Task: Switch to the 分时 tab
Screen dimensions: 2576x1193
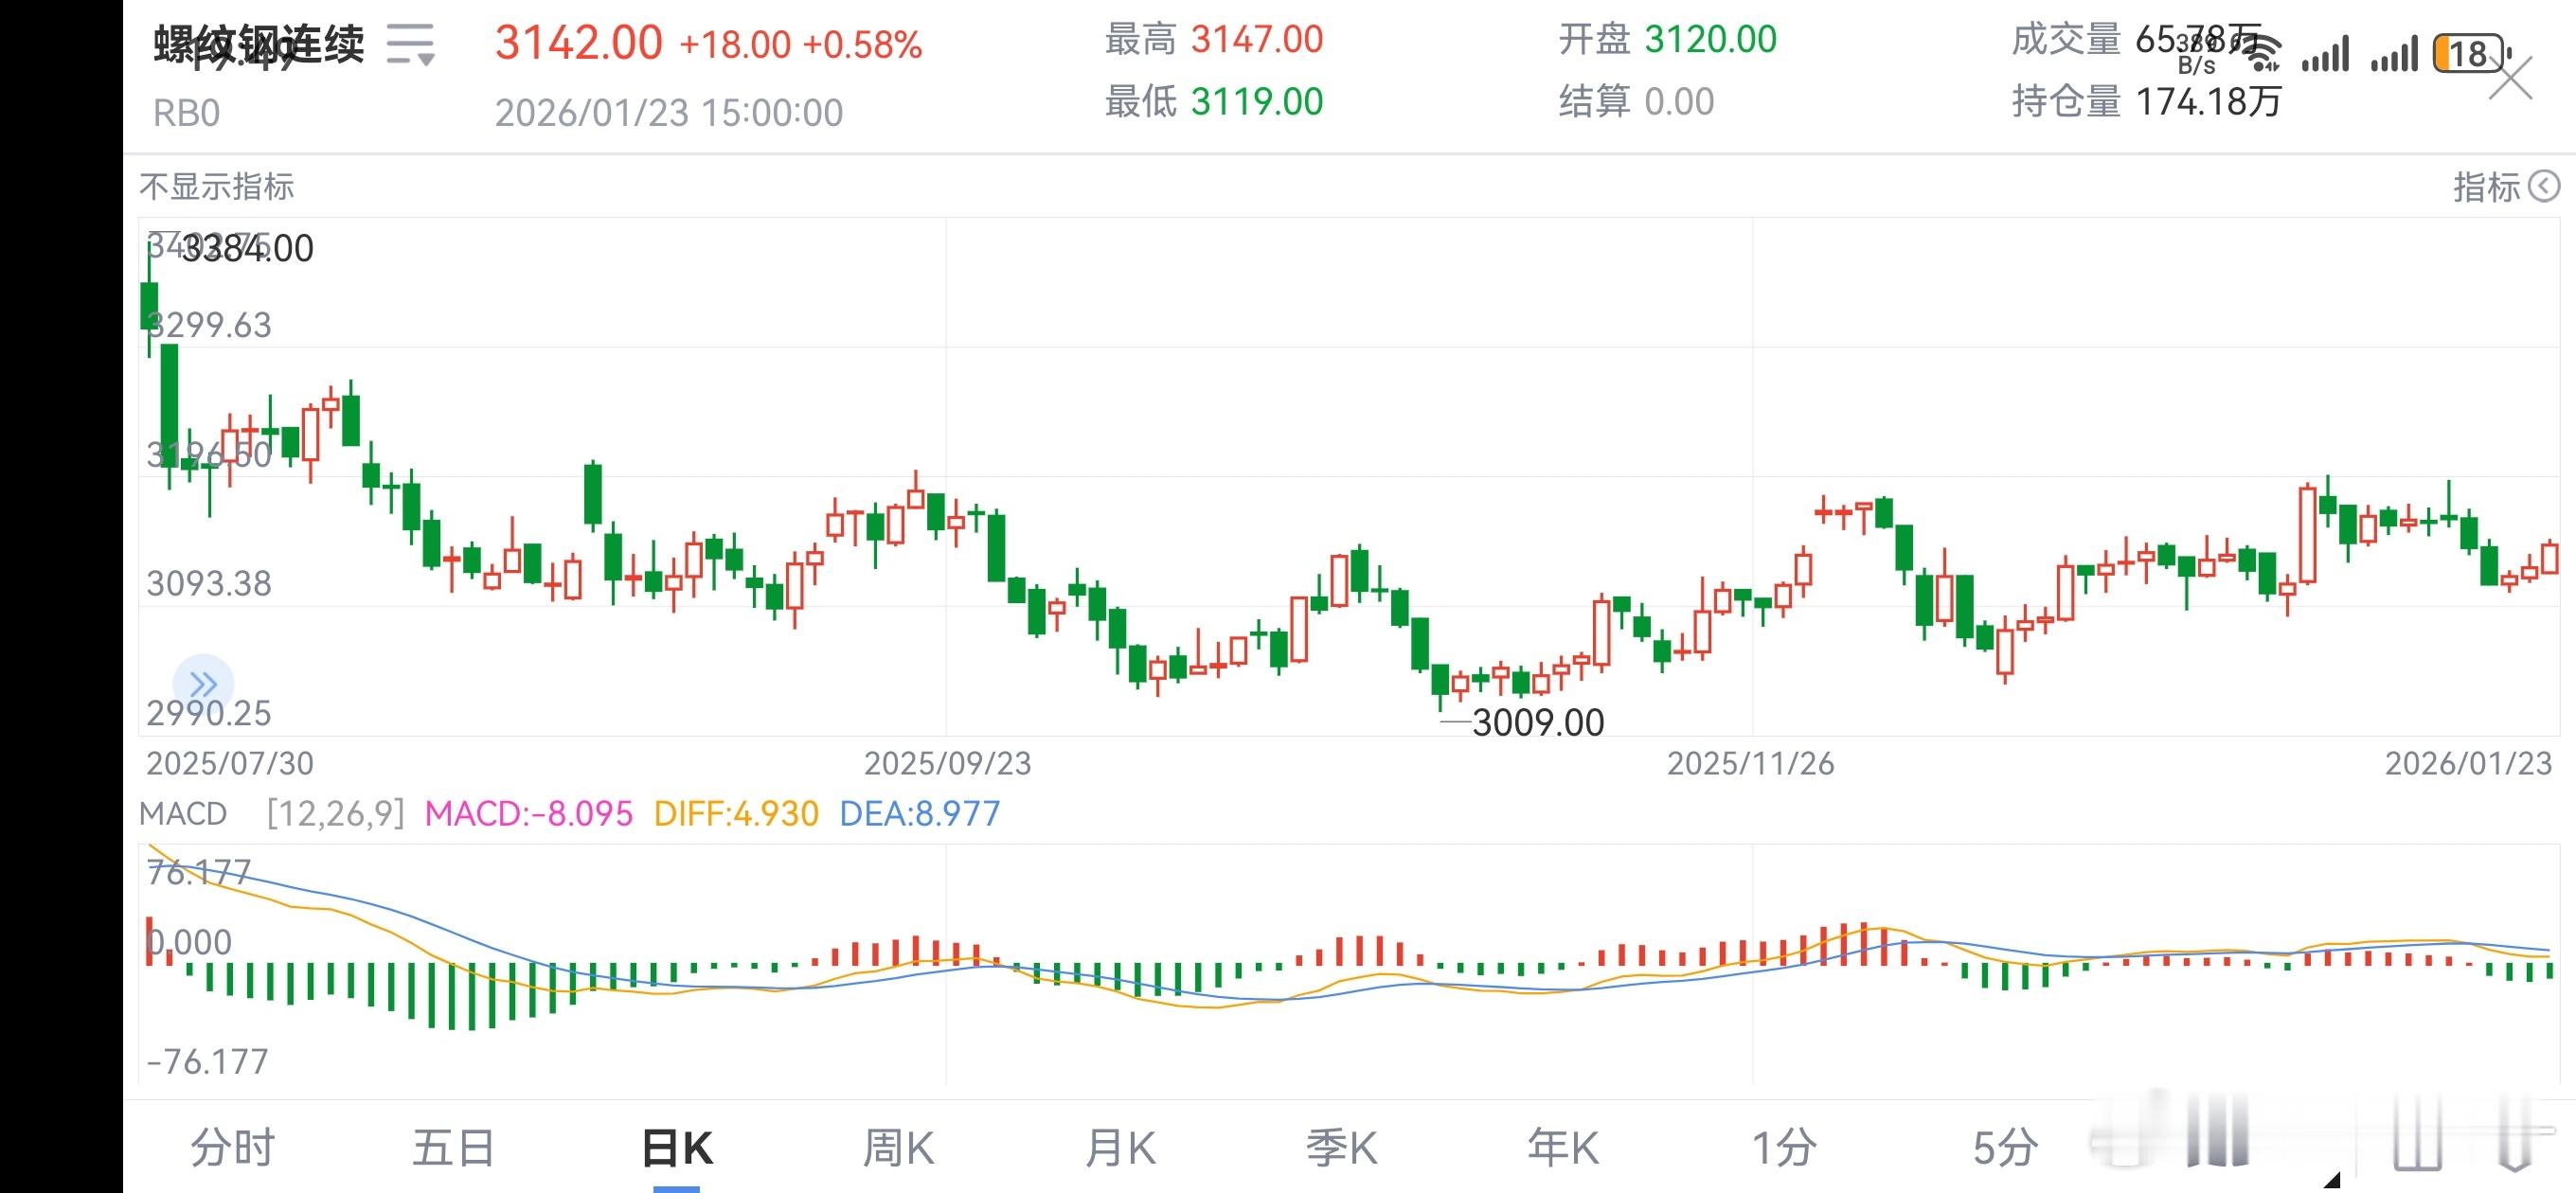Action: [x=232, y=1147]
